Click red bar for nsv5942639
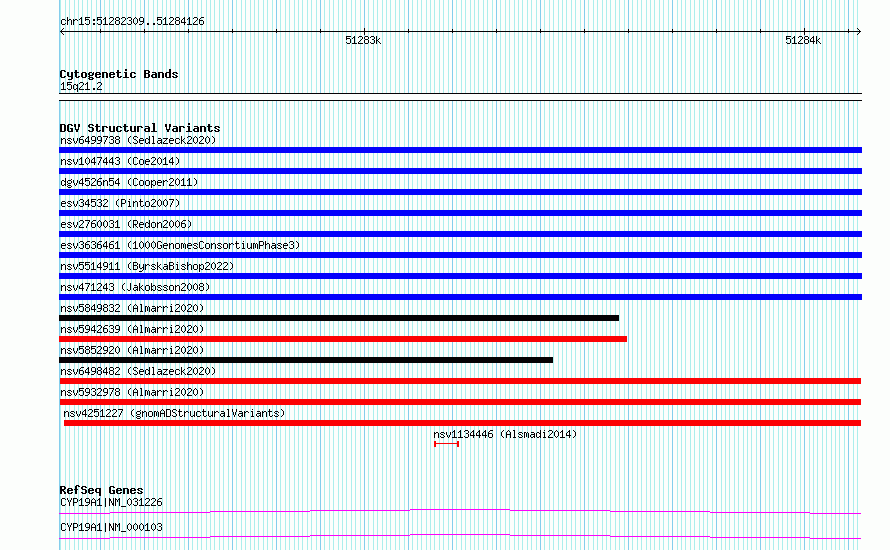890x550 pixels. [x=343, y=339]
